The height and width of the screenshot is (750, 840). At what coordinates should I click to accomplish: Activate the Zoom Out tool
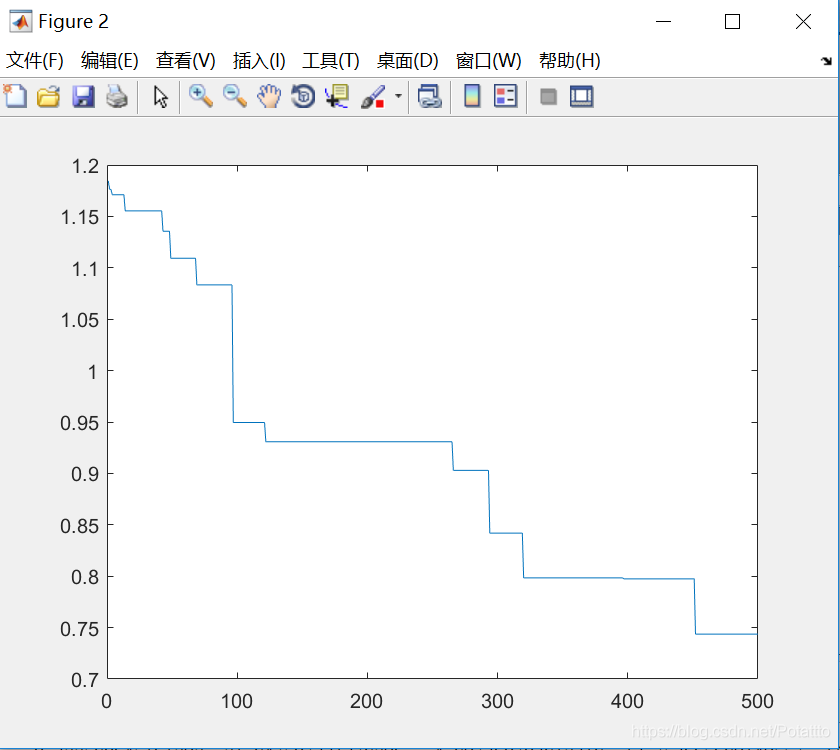235,96
